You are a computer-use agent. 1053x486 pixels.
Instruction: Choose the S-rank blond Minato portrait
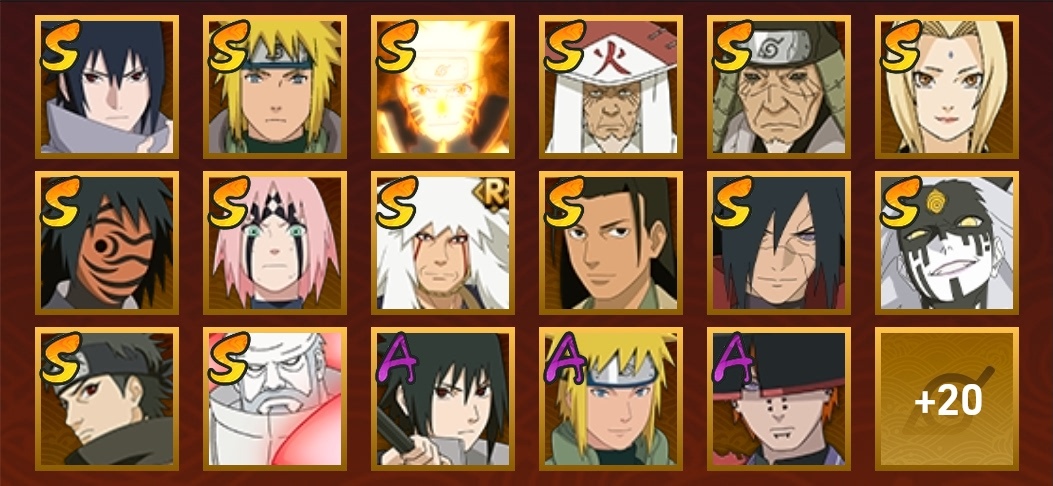click(275, 87)
